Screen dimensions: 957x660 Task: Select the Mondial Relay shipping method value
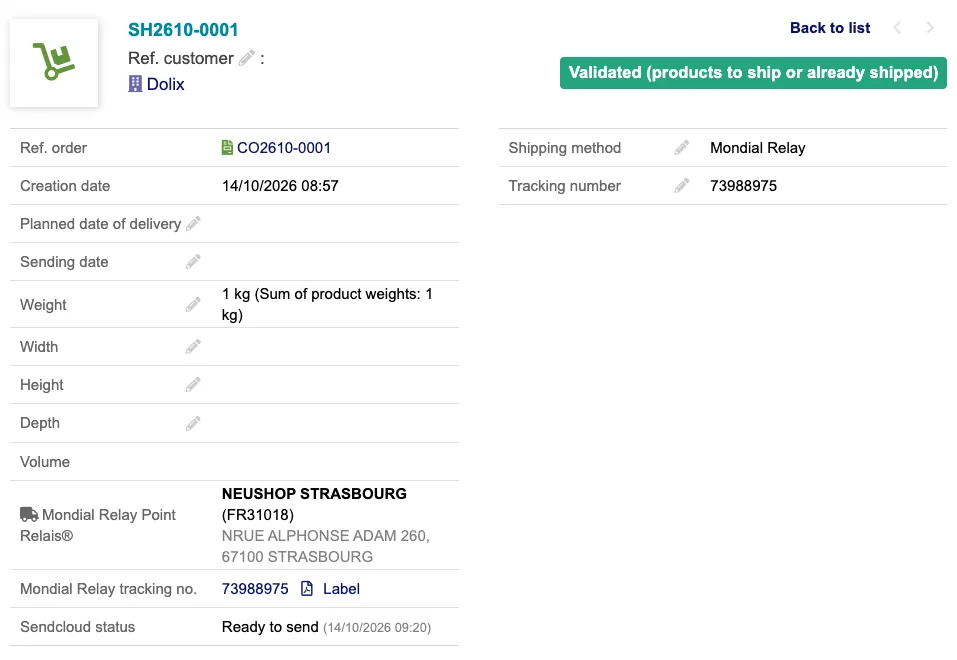(757, 148)
